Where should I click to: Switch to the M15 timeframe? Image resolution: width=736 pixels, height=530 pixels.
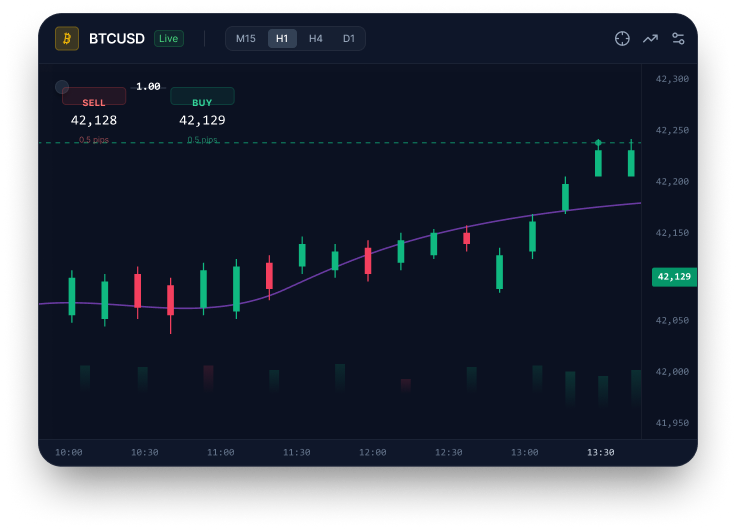pyautogui.click(x=246, y=38)
